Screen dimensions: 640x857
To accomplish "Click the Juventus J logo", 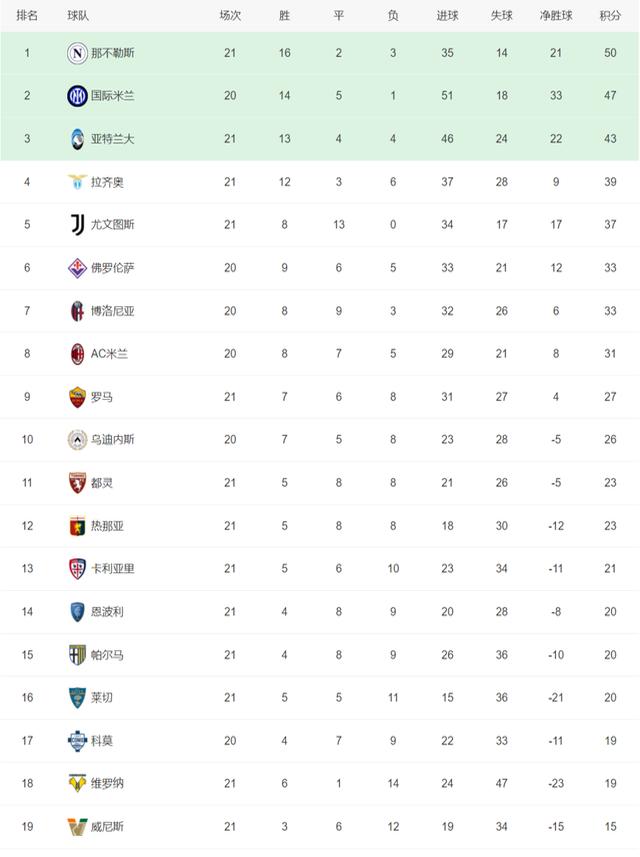I will [x=77, y=225].
